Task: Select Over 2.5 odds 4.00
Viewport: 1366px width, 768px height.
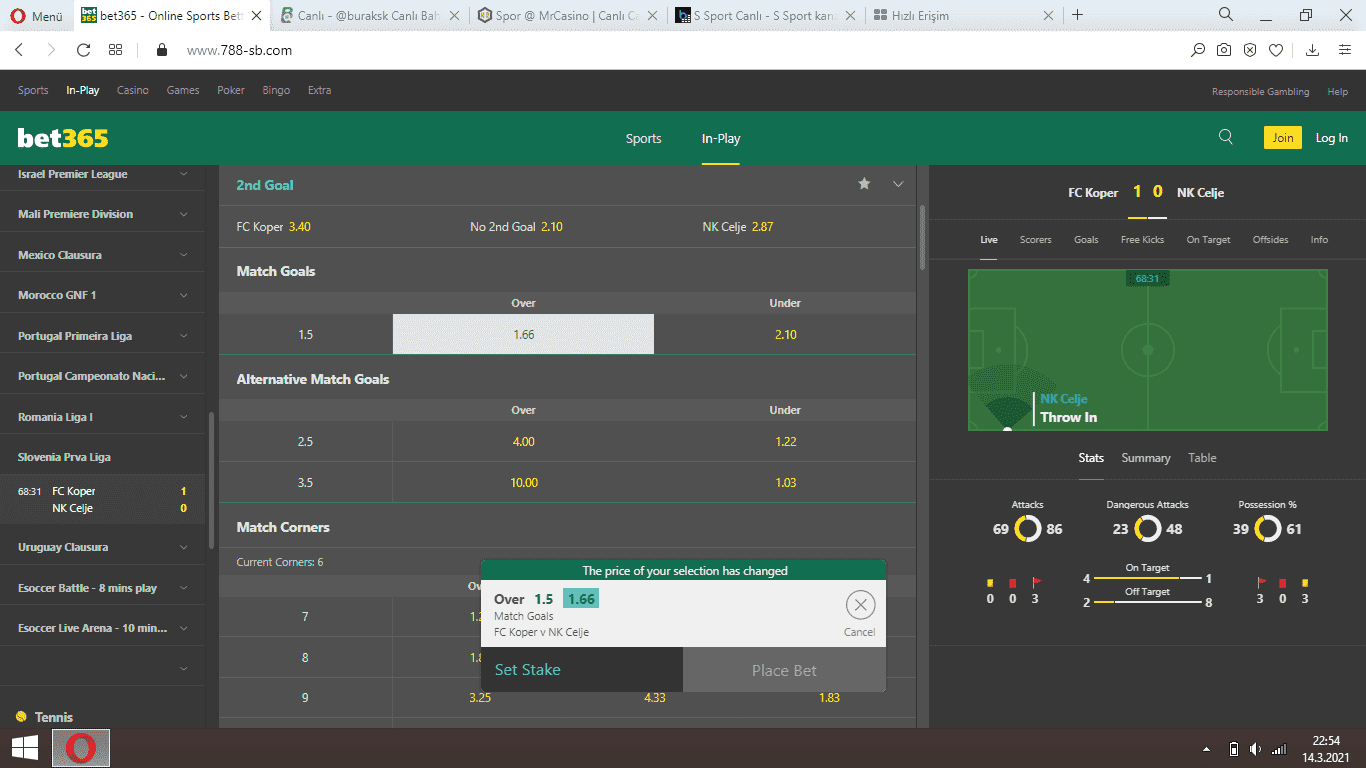Action: pyautogui.click(x=523, y=441)
